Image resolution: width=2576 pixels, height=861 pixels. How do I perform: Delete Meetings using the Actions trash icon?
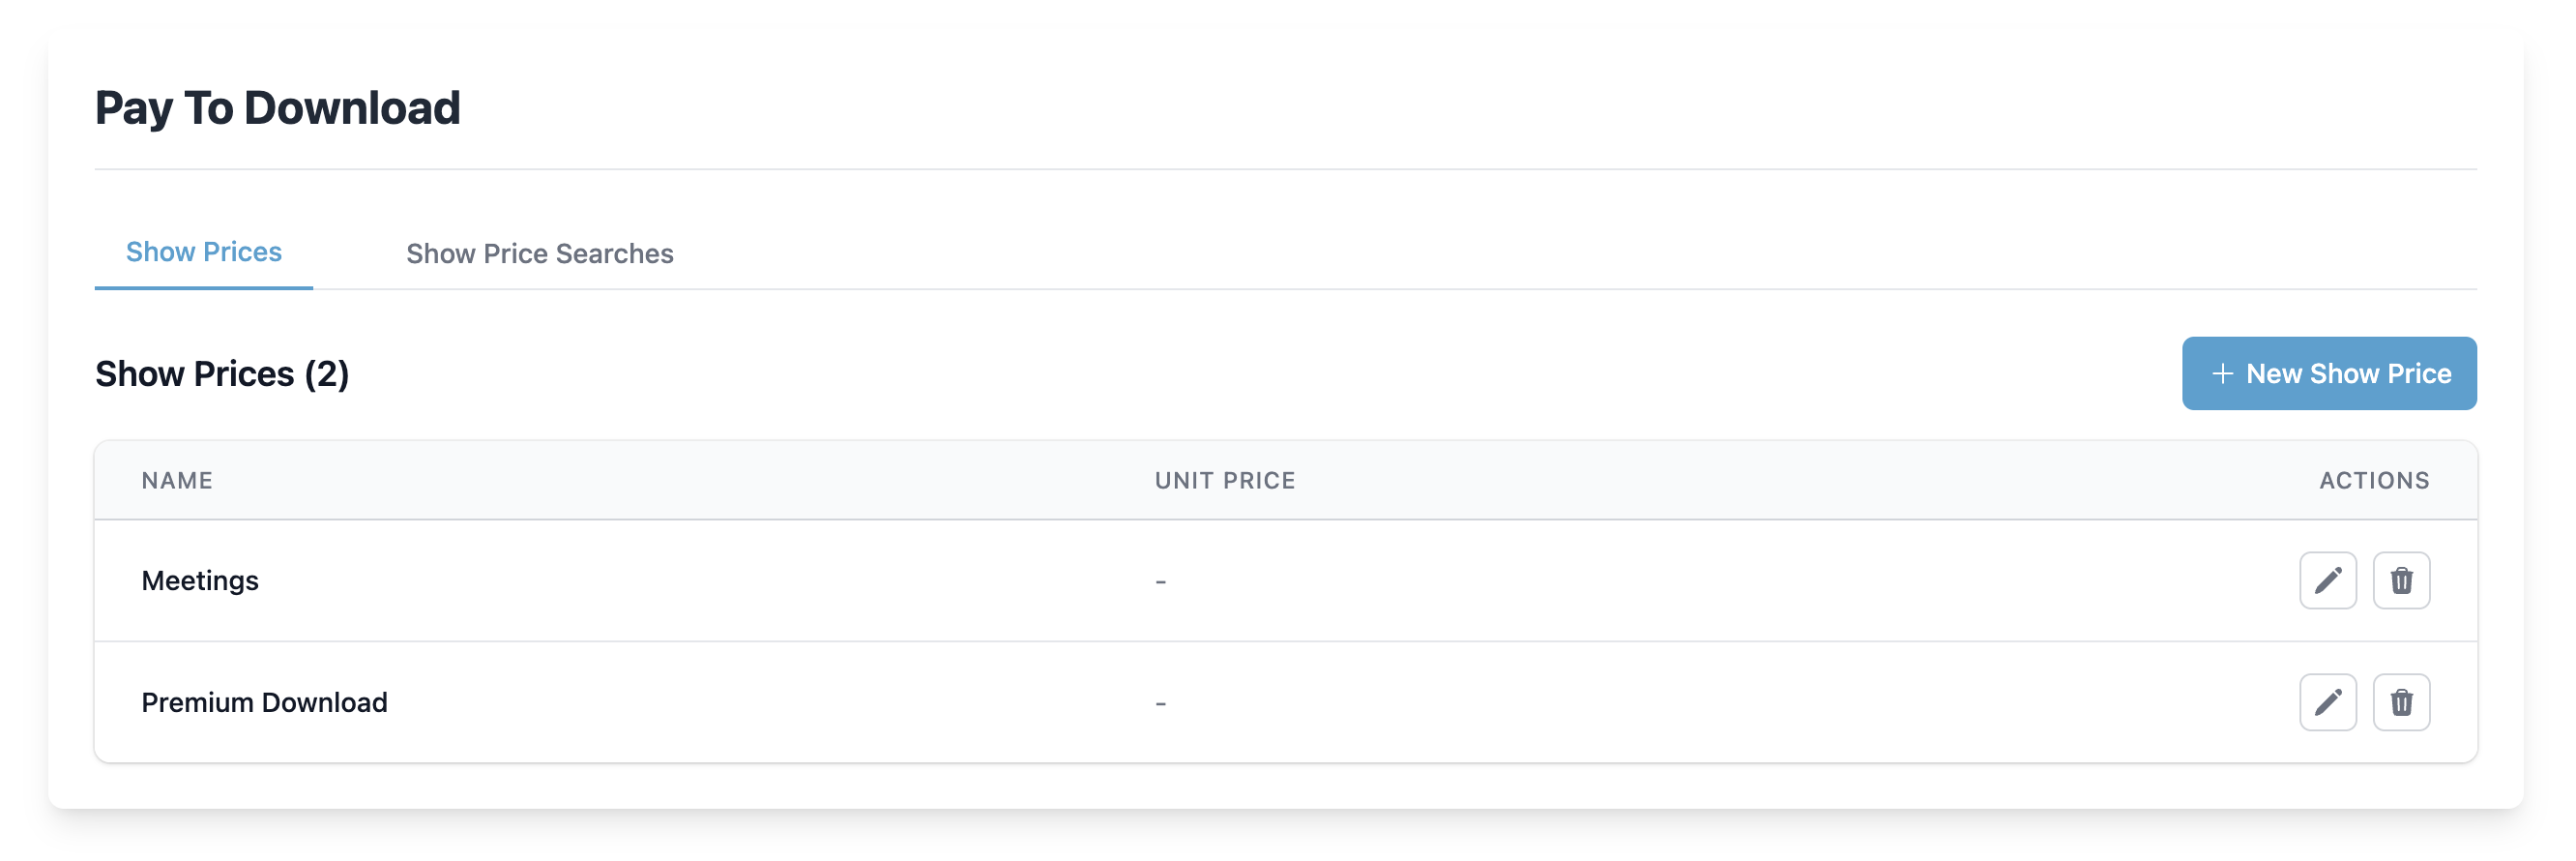2401,580
